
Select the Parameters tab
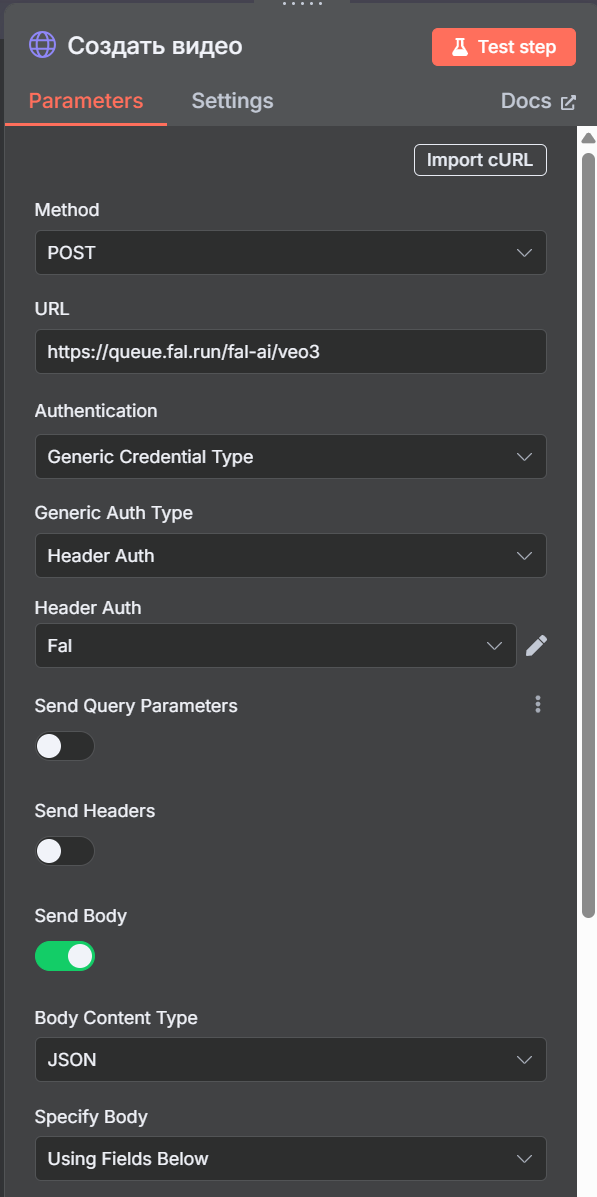pos(86,101)
